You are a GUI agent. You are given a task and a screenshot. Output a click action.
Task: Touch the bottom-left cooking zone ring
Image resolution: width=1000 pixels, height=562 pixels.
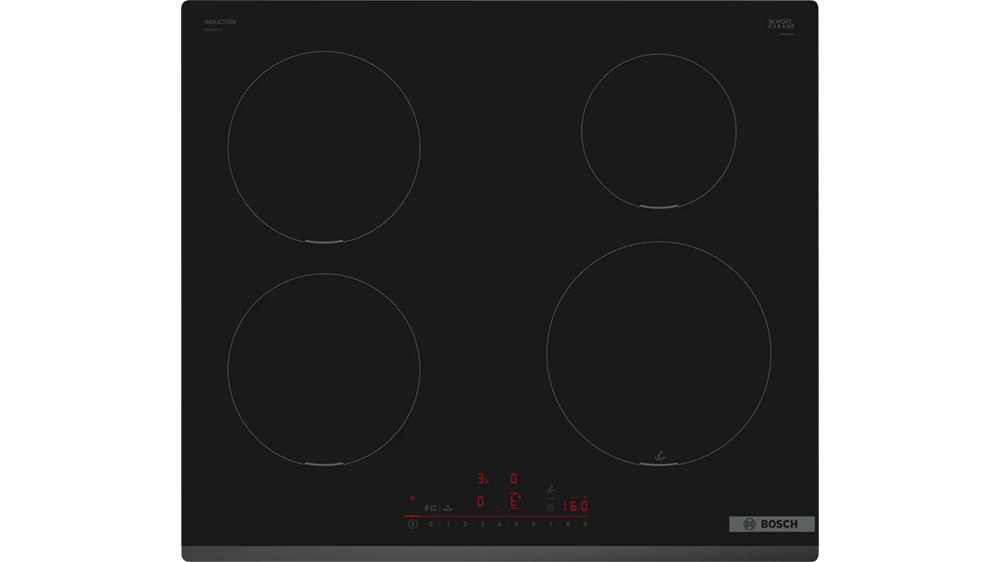pos(323,369)
